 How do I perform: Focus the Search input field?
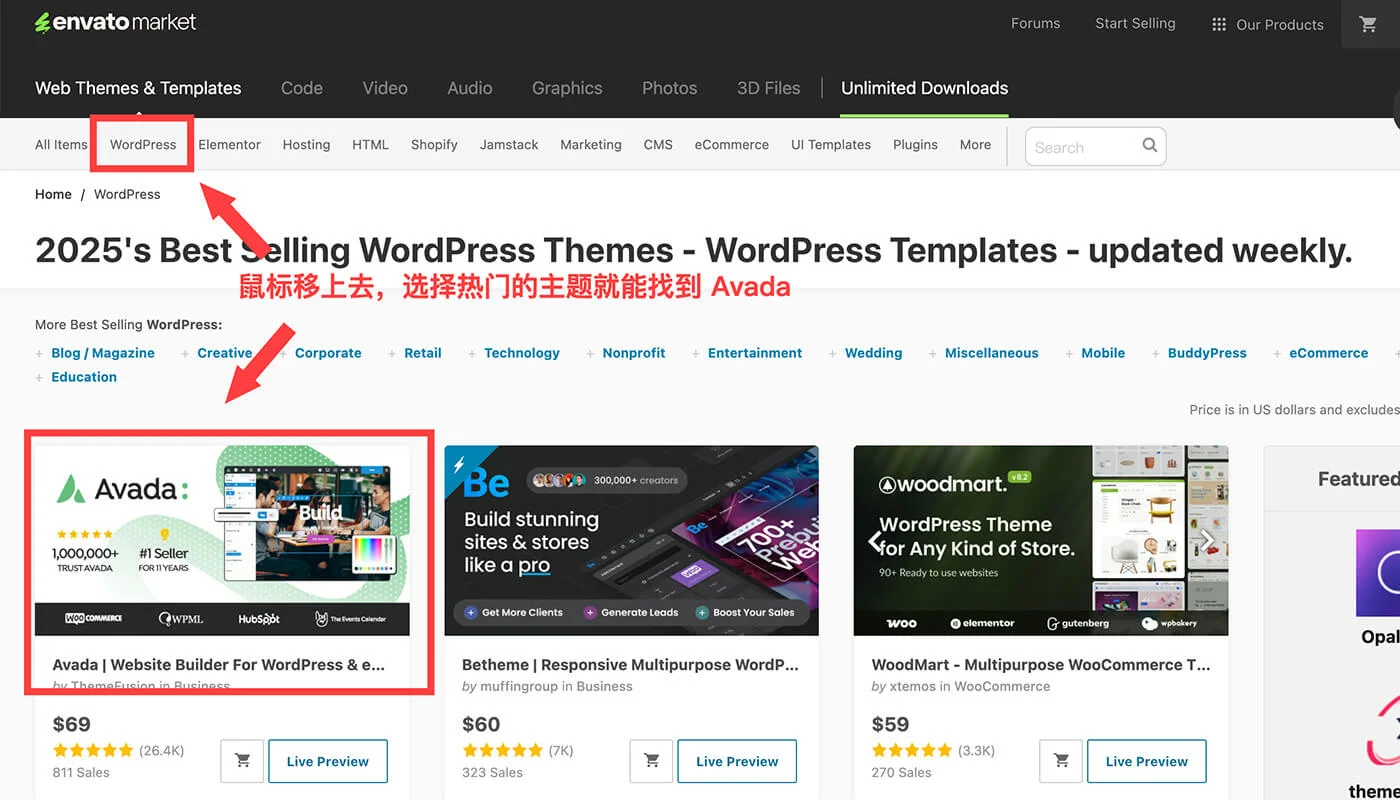1082,147
